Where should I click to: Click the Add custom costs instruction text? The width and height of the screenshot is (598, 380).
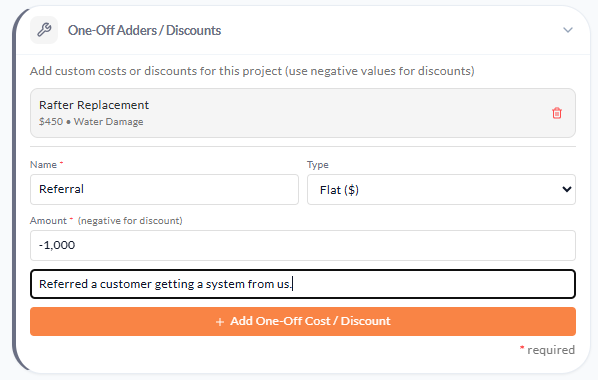252,71
